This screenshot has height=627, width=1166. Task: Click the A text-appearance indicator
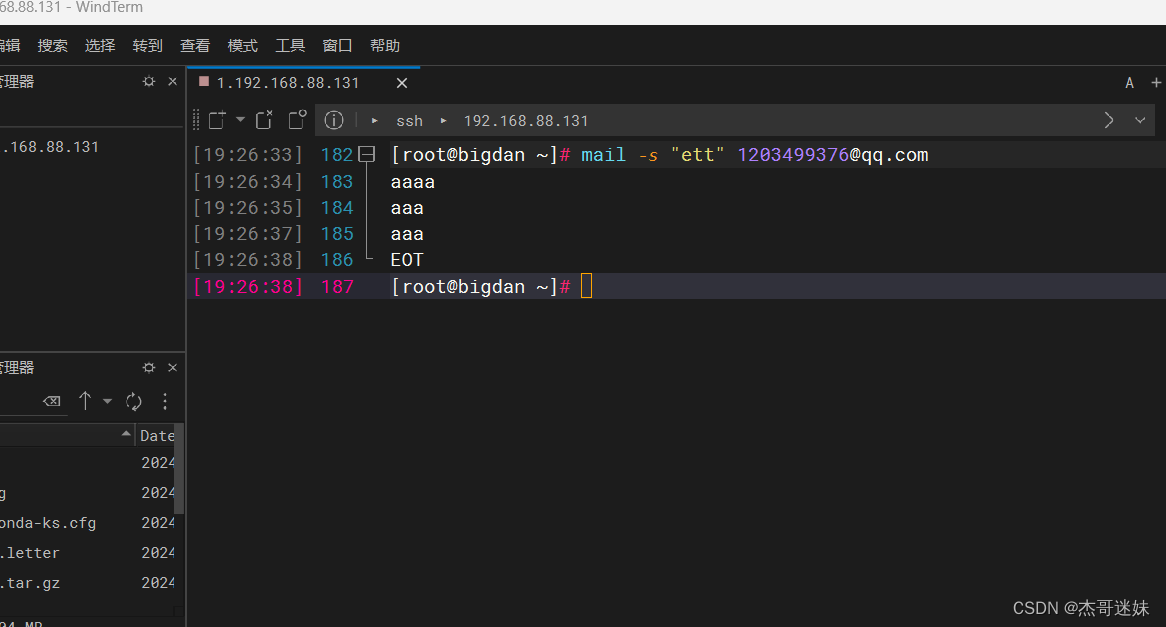[1129, 82]
